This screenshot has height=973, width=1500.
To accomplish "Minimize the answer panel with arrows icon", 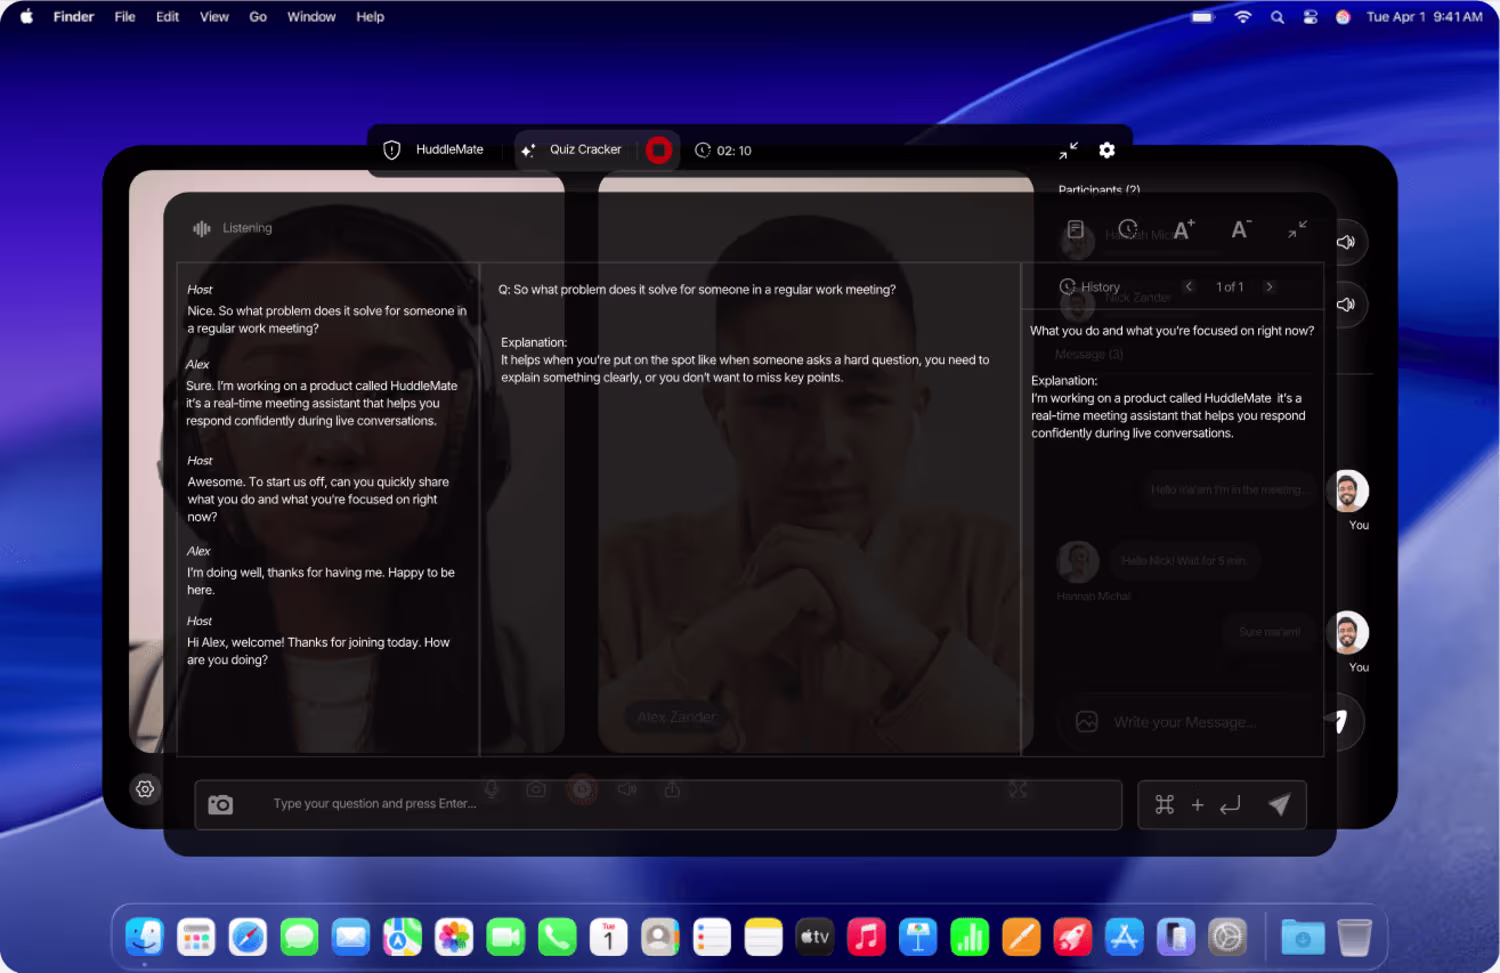I will pos(1297,230).
